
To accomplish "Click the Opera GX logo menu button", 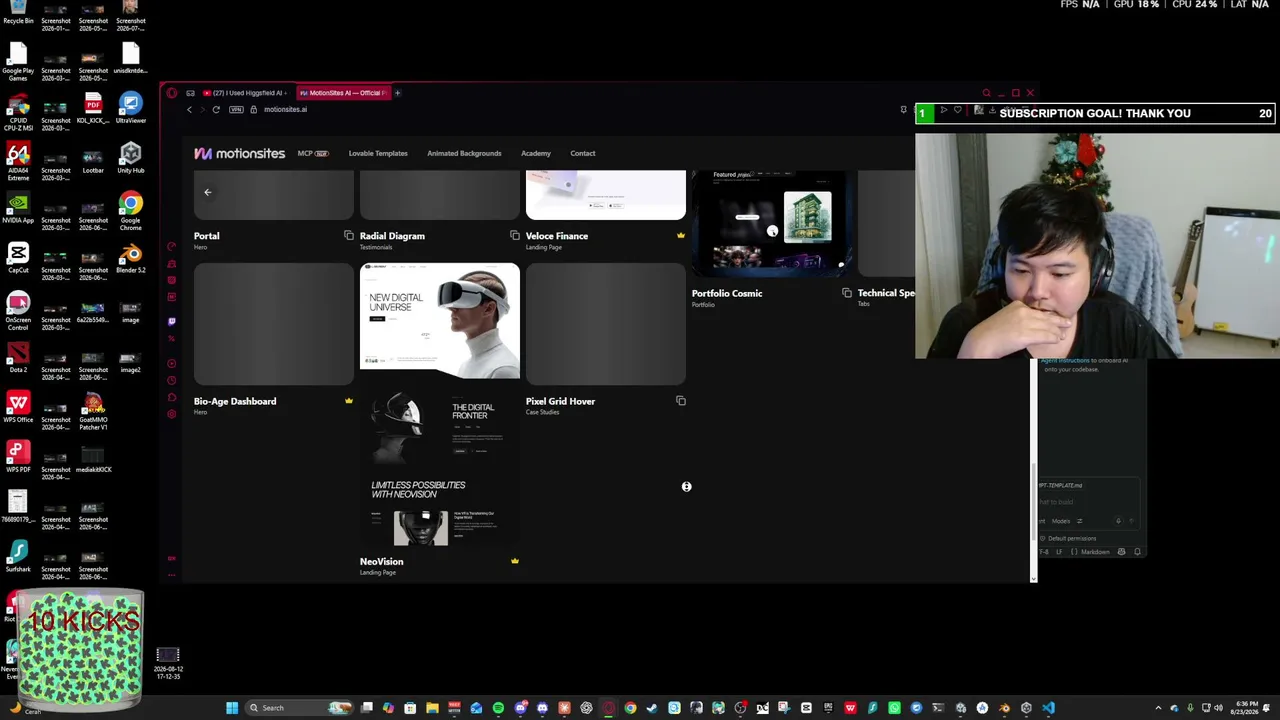I will coord(172,93).
